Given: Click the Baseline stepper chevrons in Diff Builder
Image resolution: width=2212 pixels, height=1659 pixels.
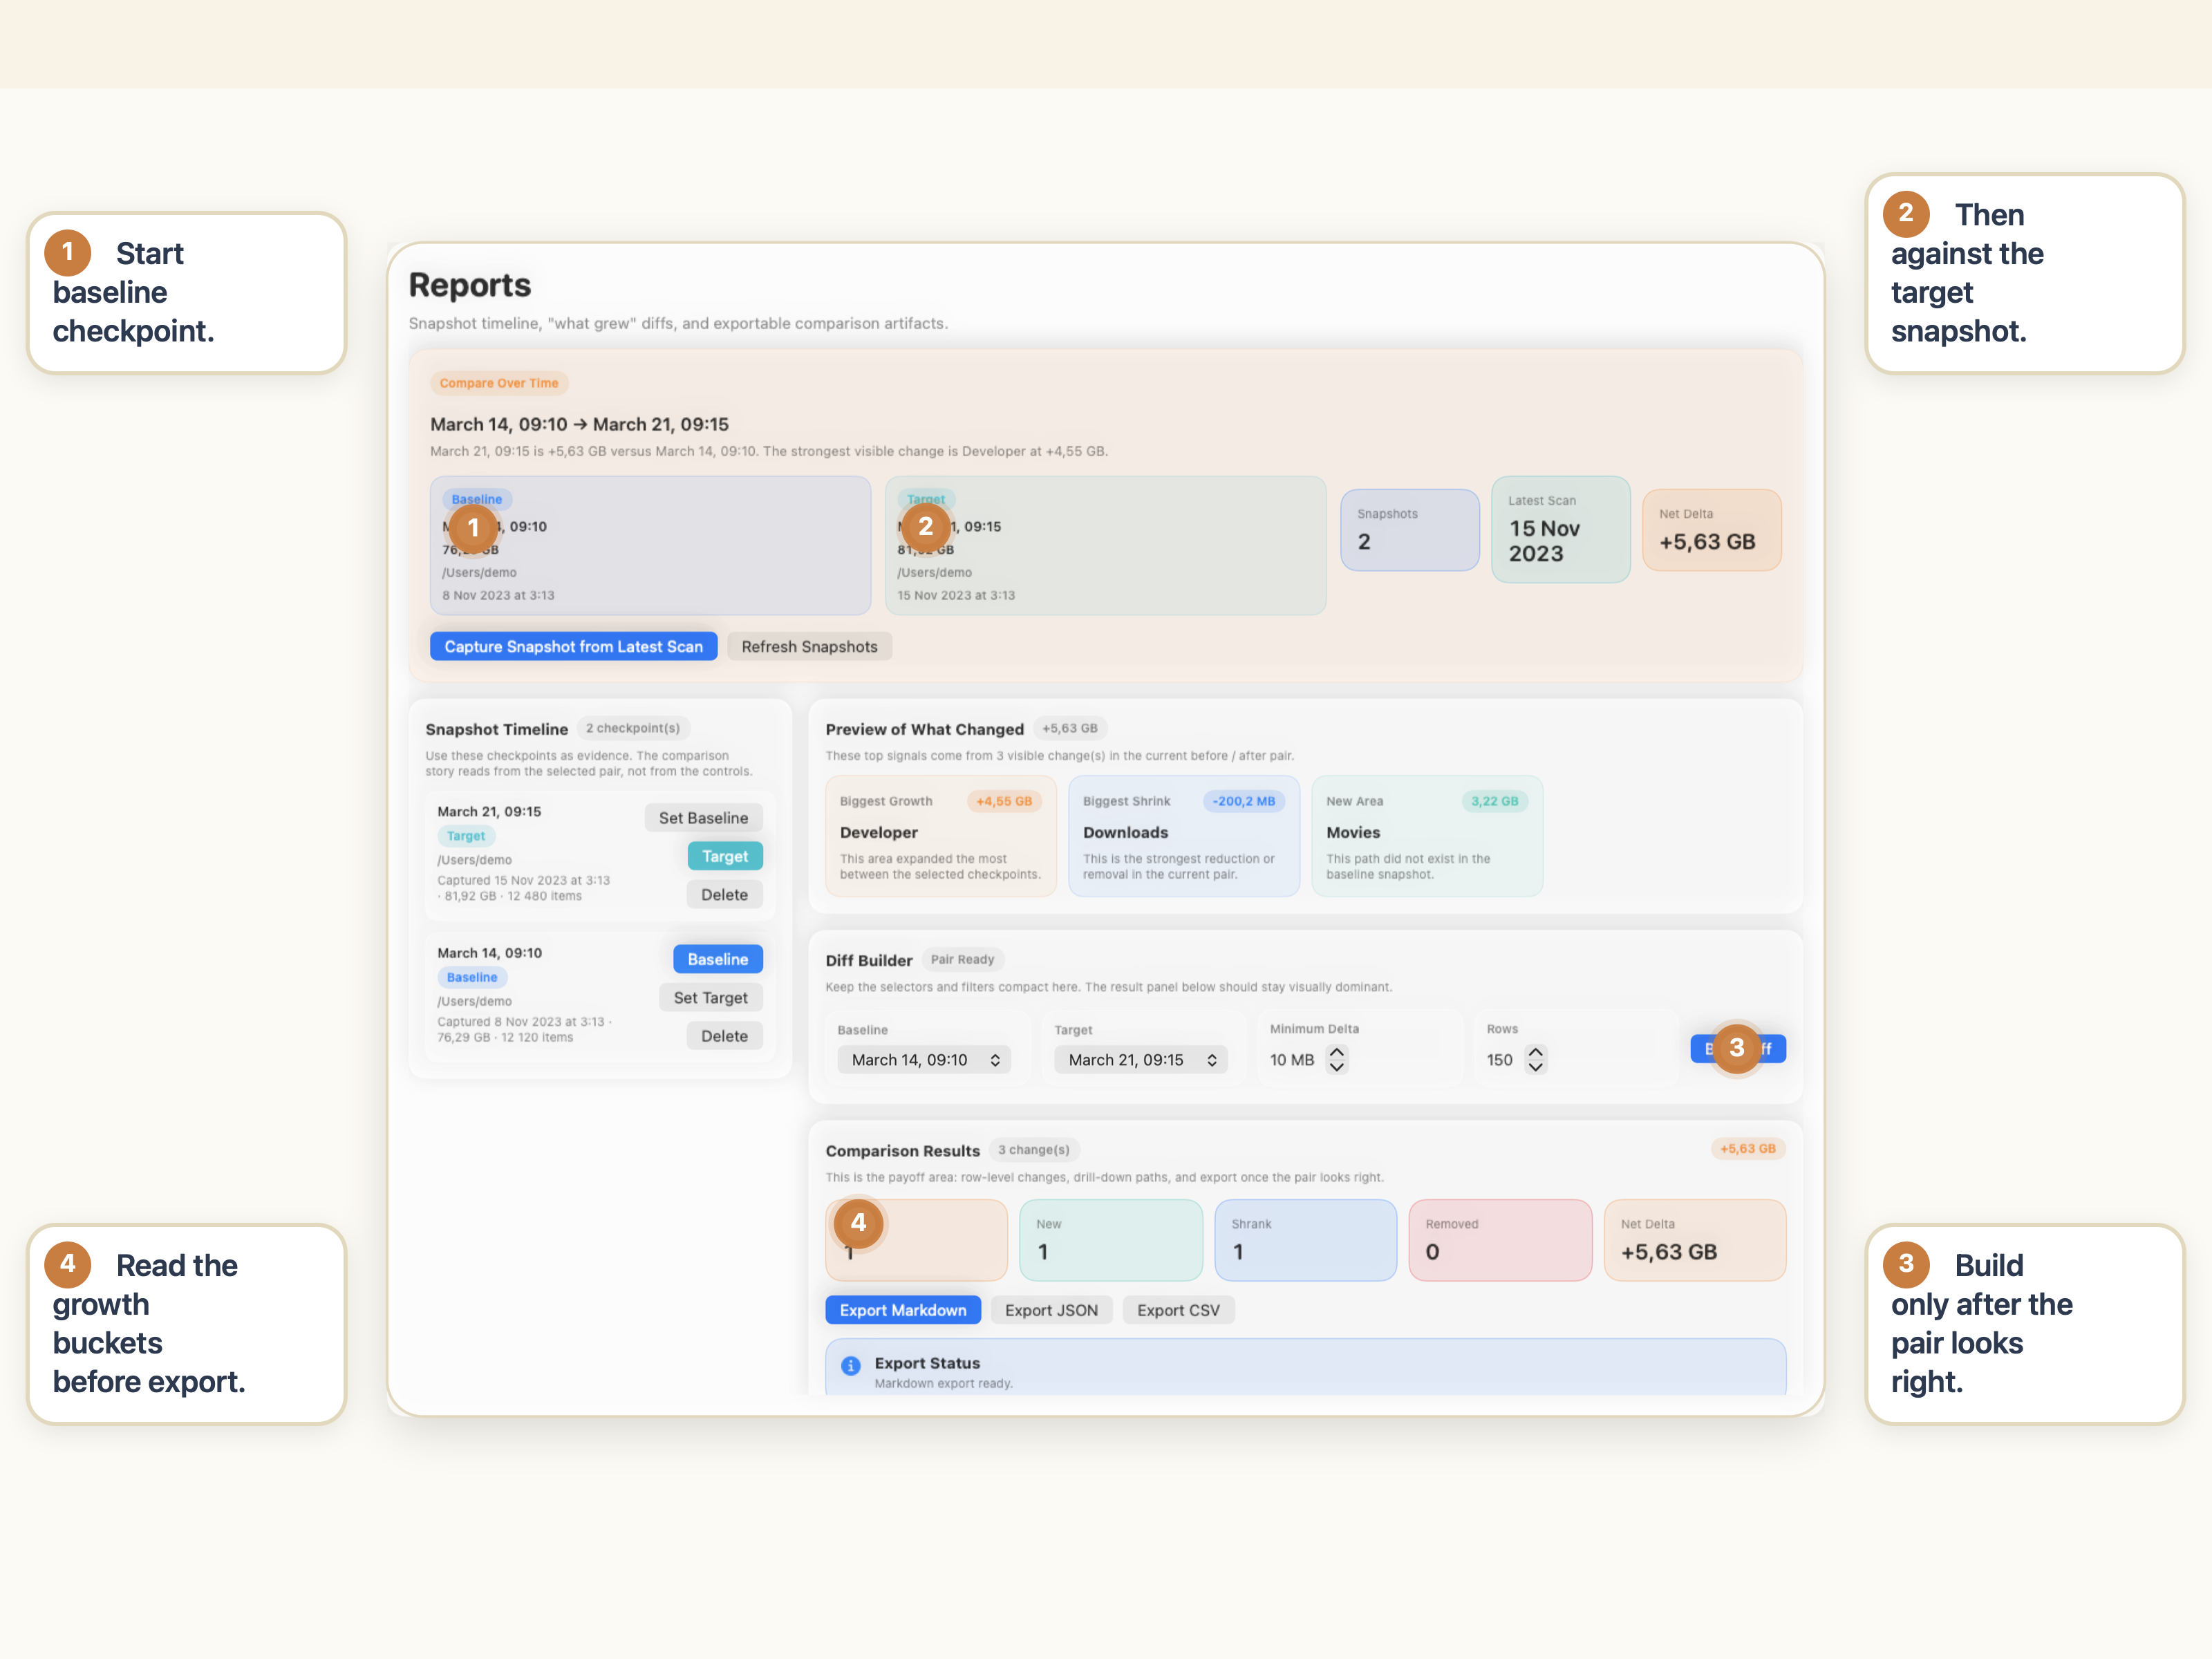Looking at the screenshot, I should pyautogui.click(x=996, y=1059).
